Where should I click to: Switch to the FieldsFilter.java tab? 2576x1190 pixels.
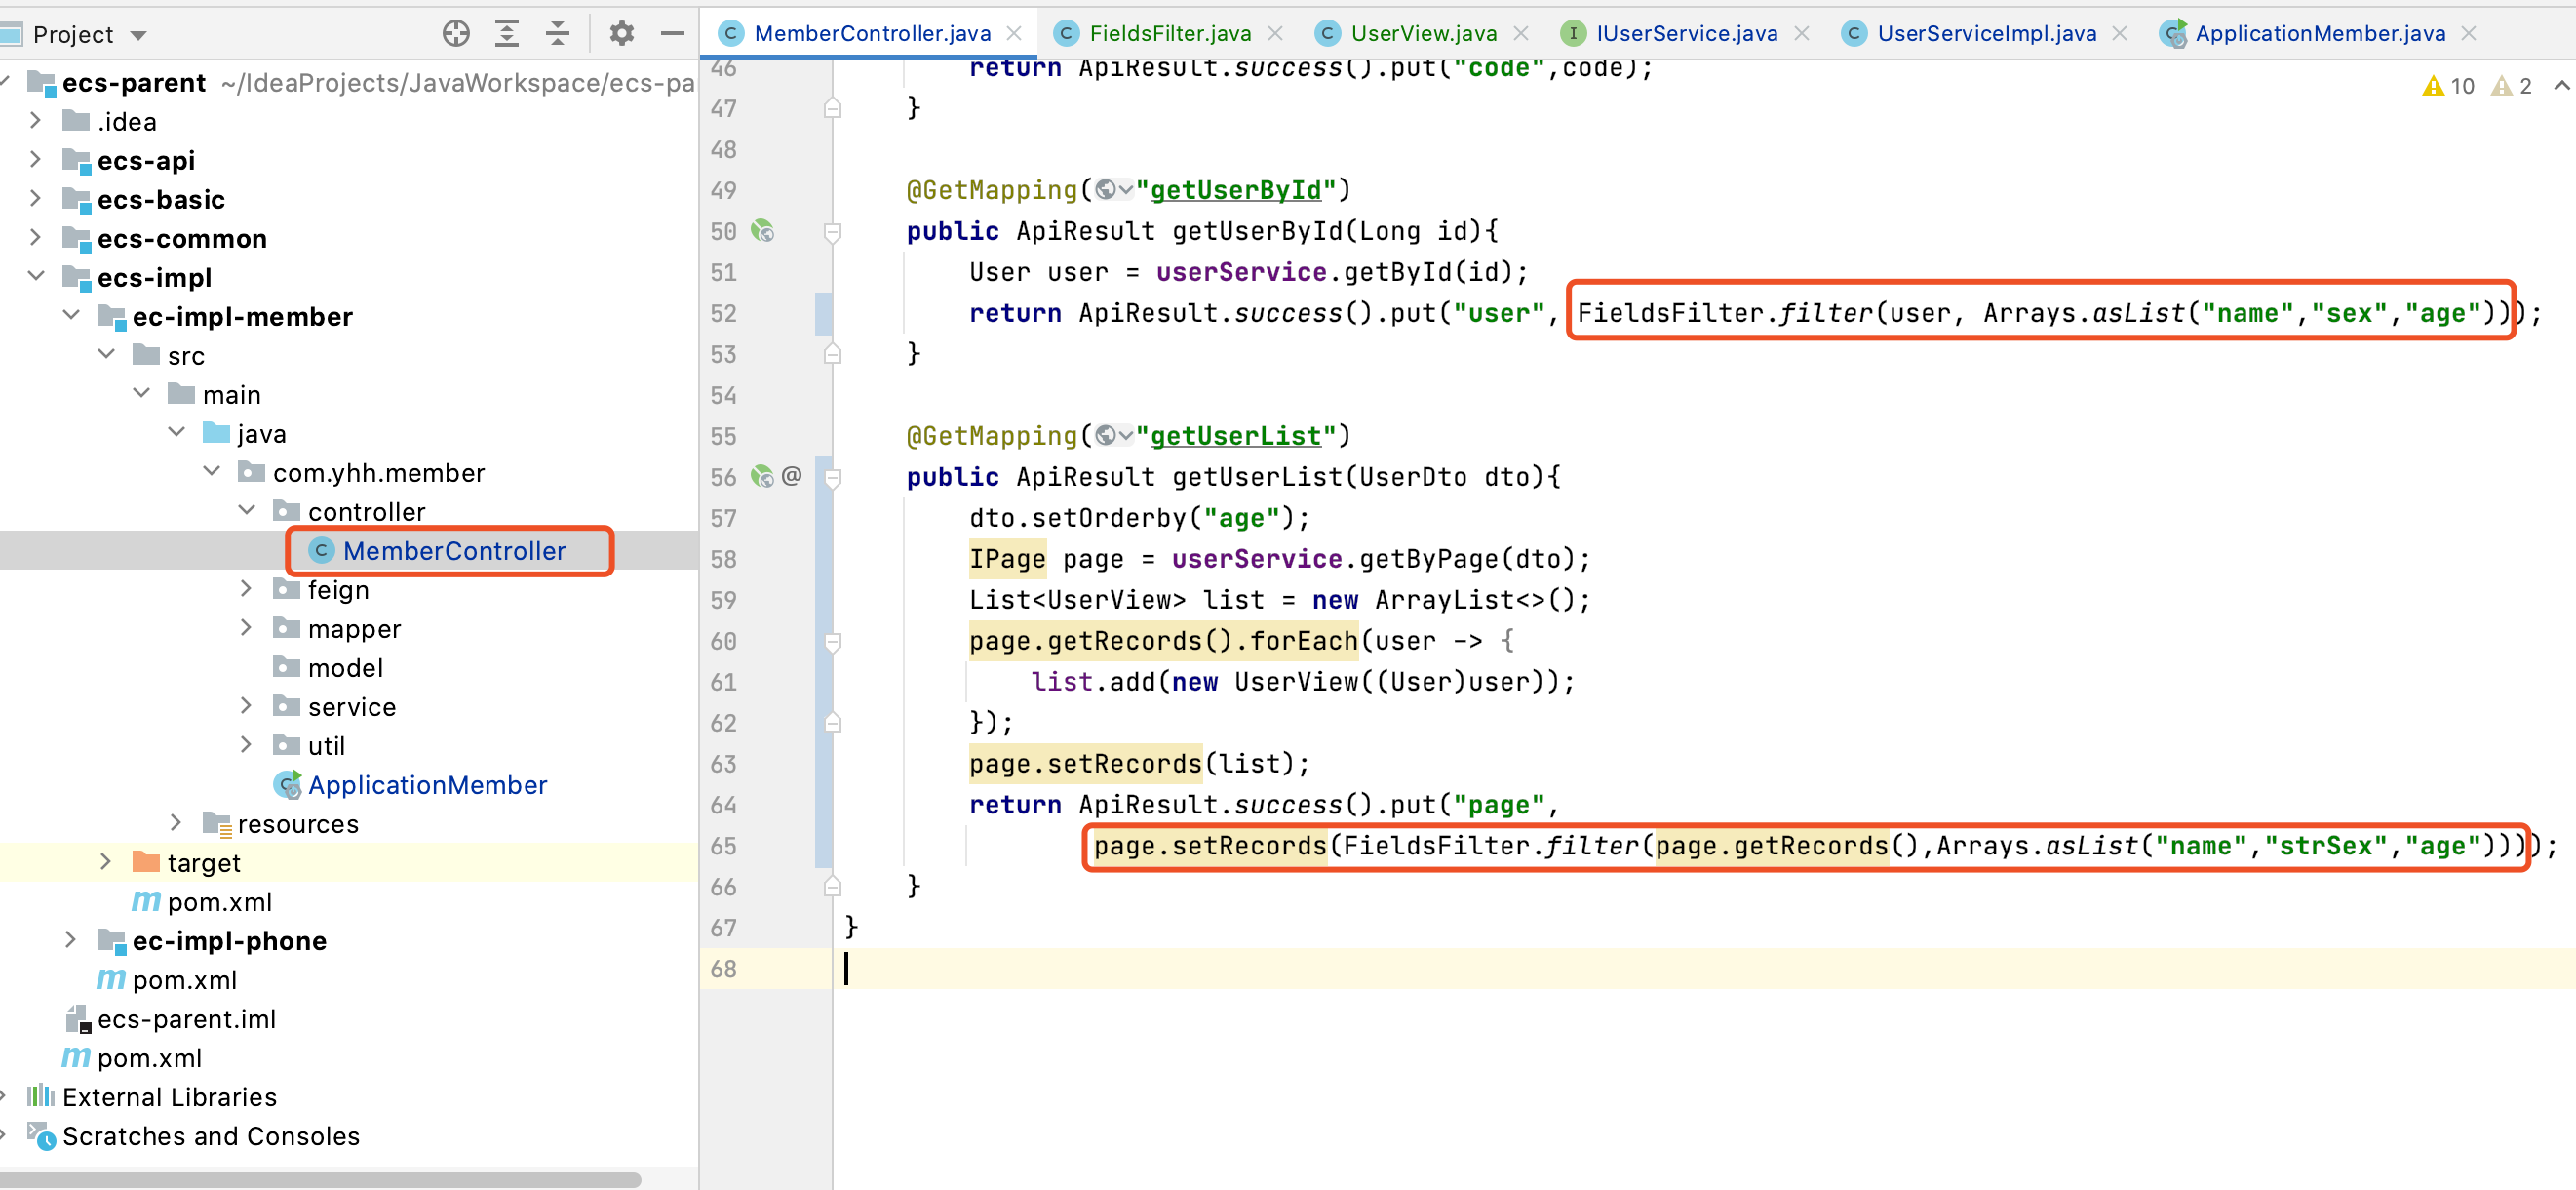[1169, 34]
